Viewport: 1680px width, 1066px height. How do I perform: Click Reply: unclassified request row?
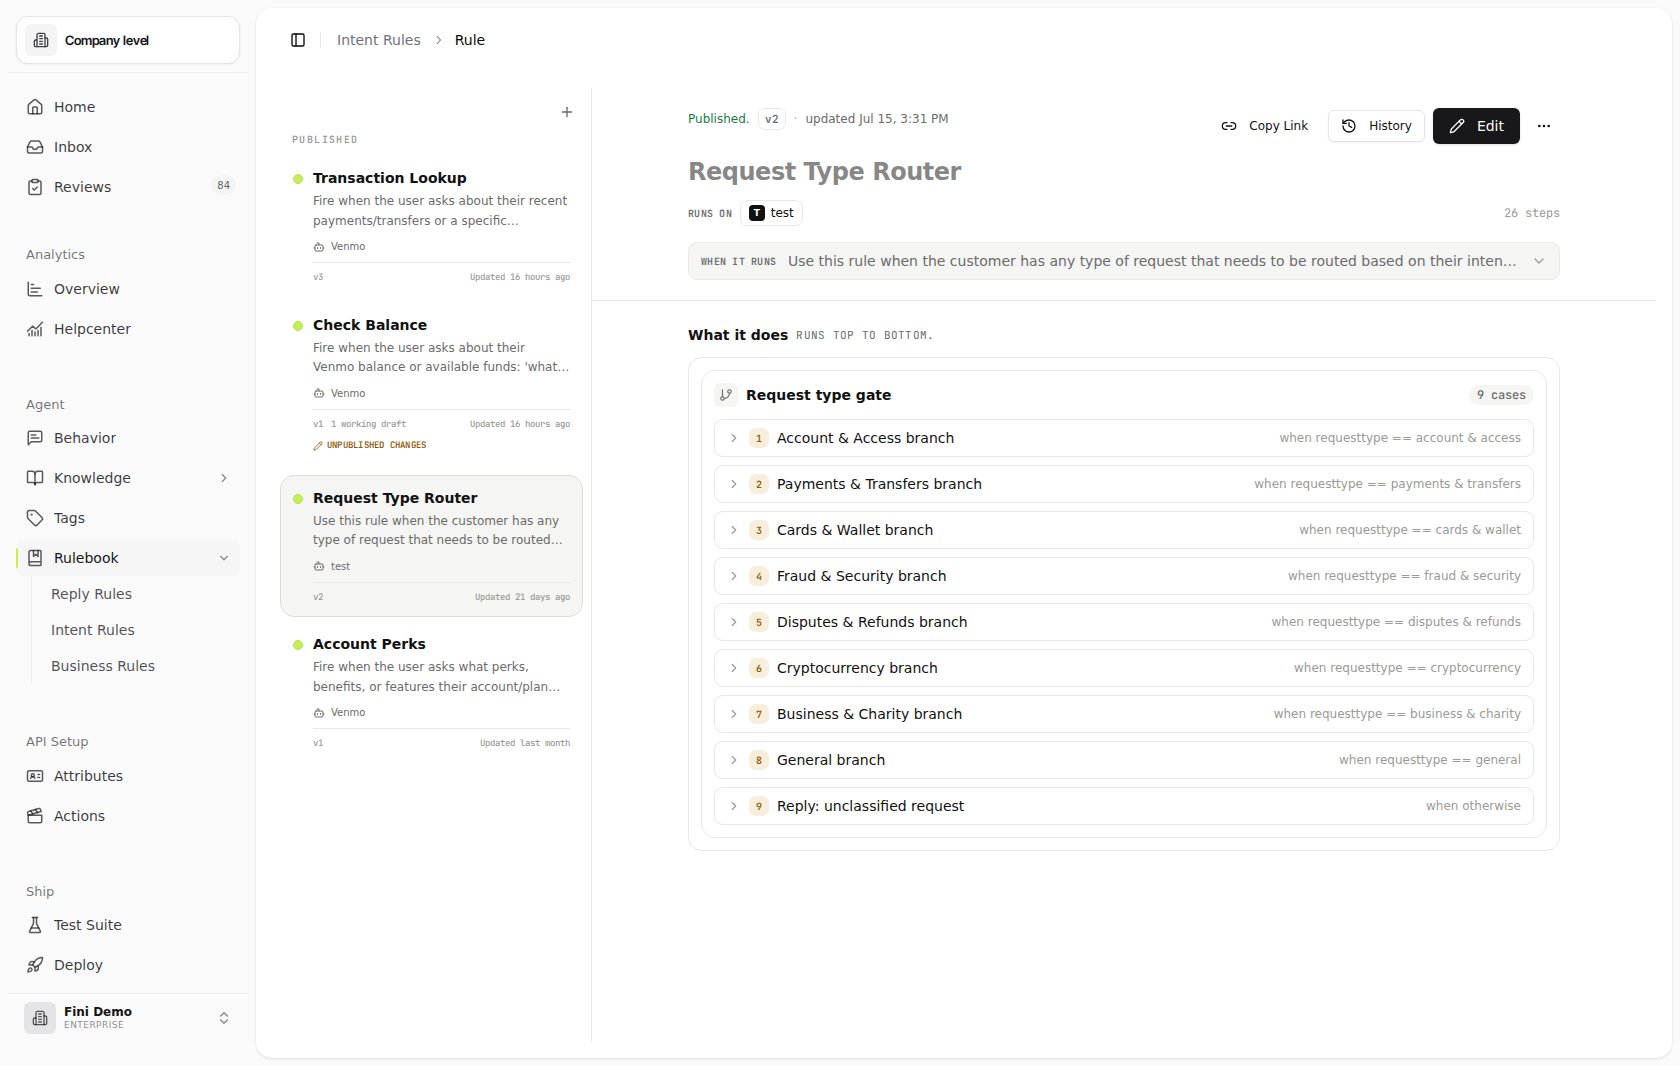pos(1124,806)
